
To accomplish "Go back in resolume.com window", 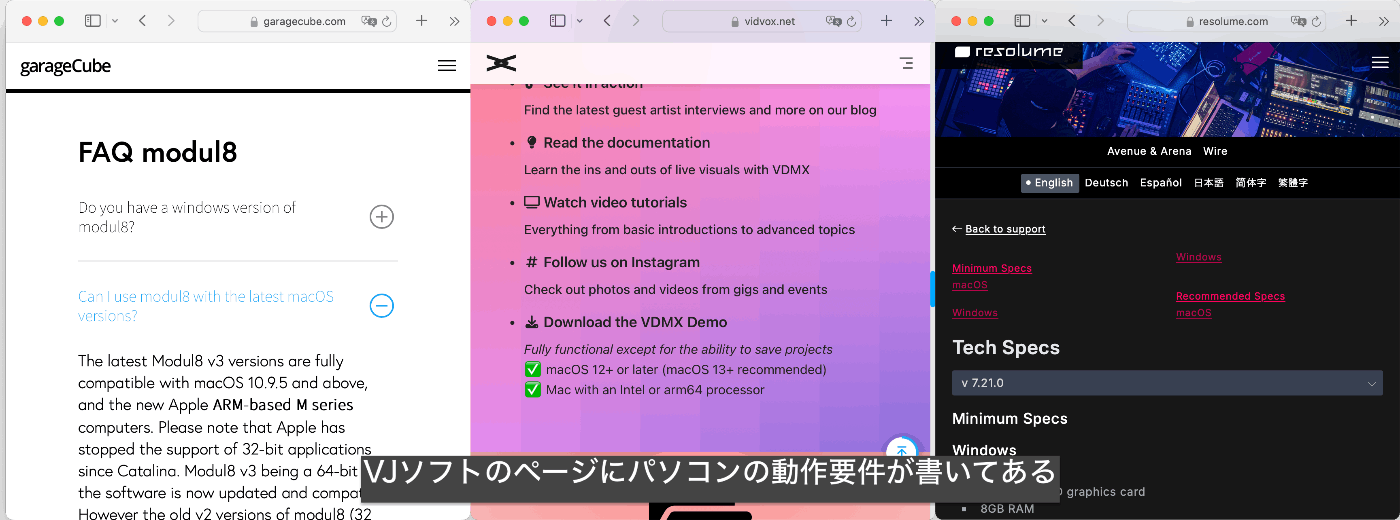I will 1072,20.
